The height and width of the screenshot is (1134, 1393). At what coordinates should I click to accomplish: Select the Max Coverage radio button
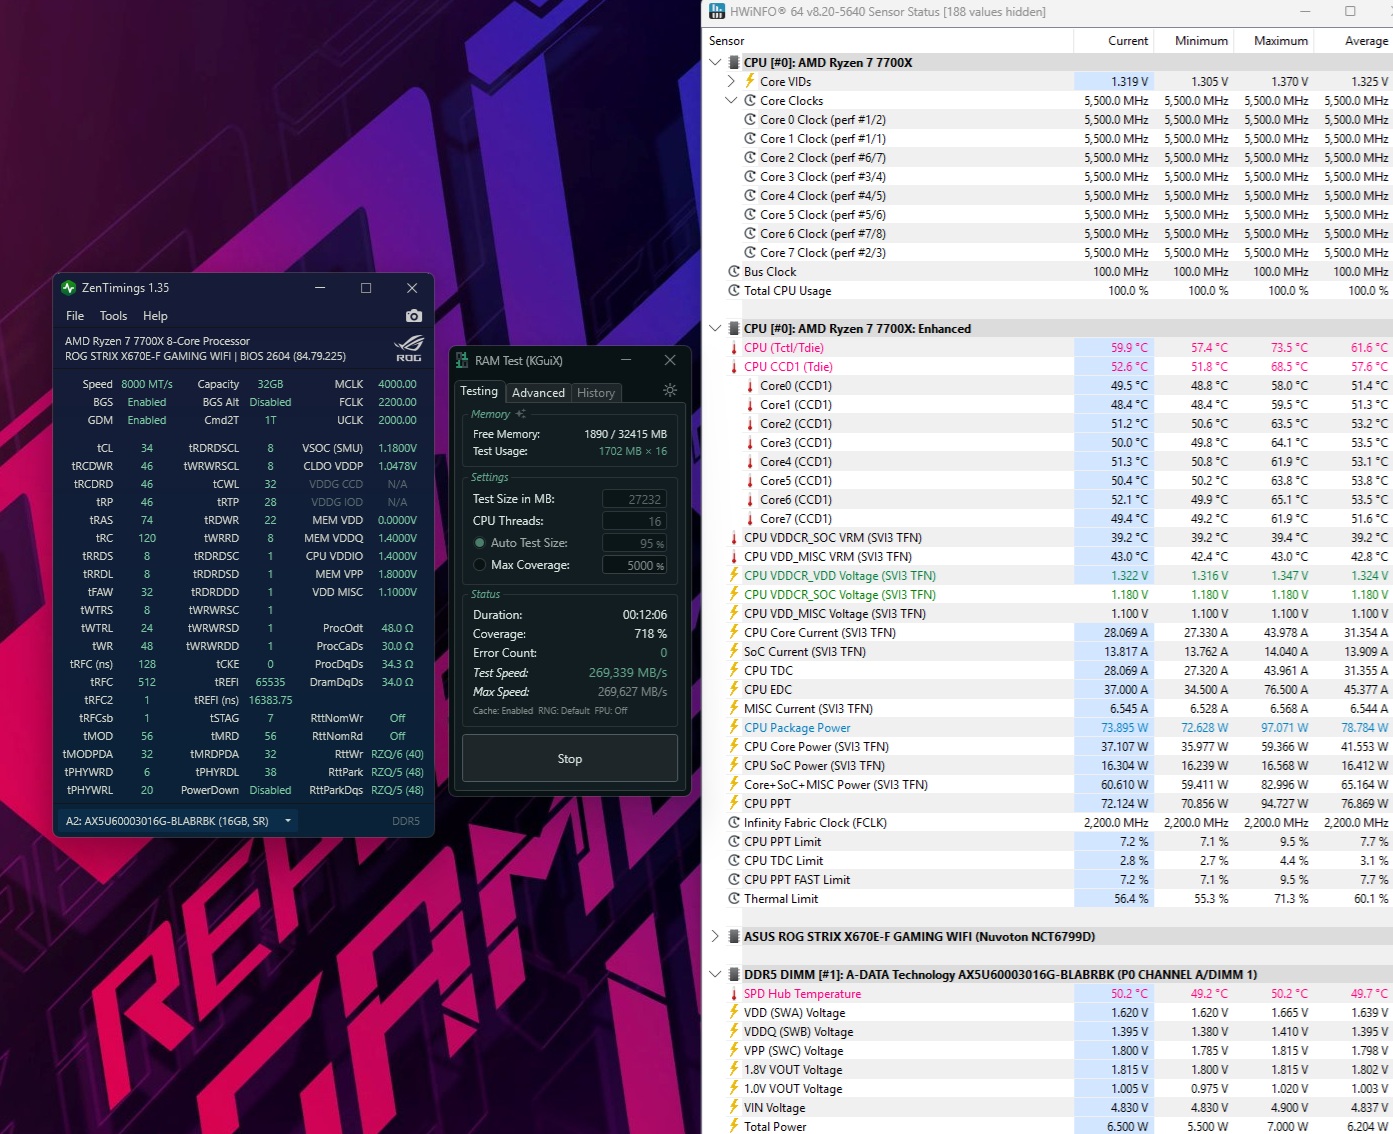[x=480, y=565]
